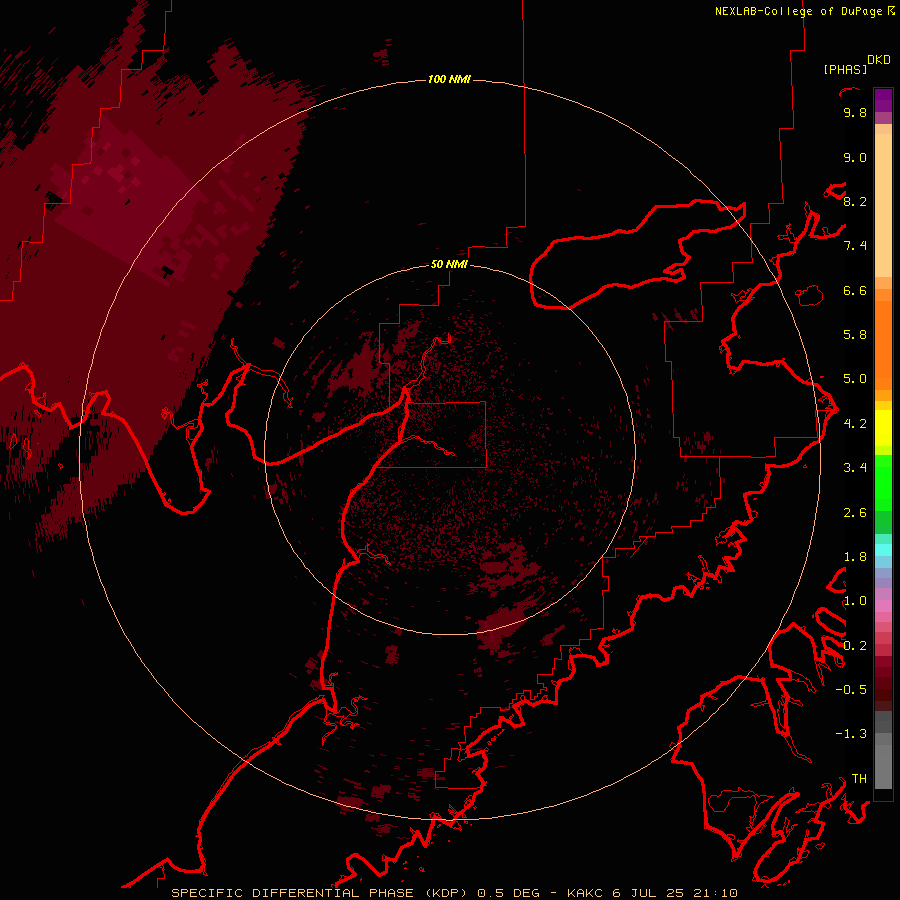Image resolution: width=900 pixels, height=900 pixels.
Task: Click the 100 NMI range ring label
Action: (x=449, y=79)
